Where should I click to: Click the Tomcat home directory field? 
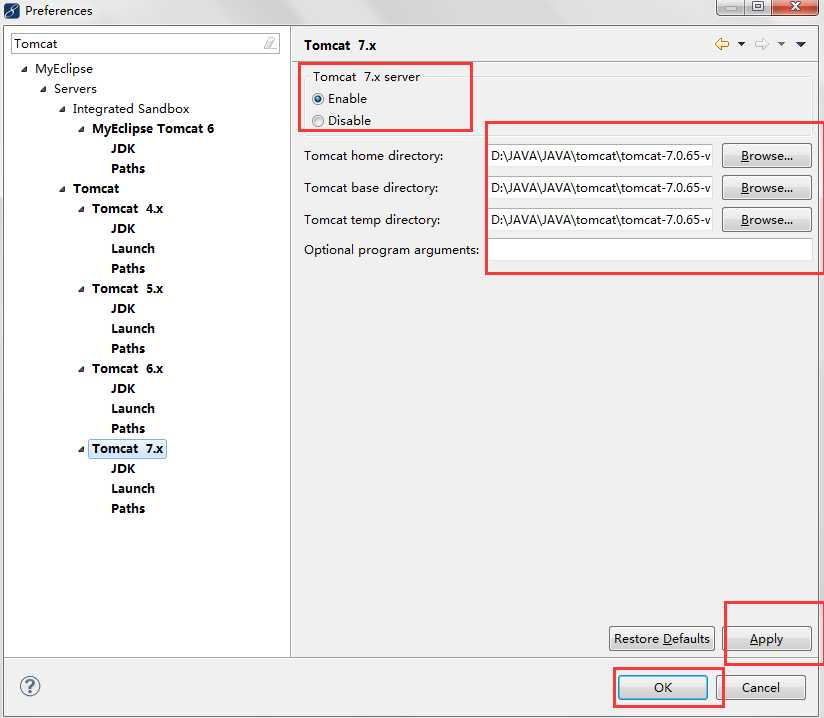(x=600, y=156)
